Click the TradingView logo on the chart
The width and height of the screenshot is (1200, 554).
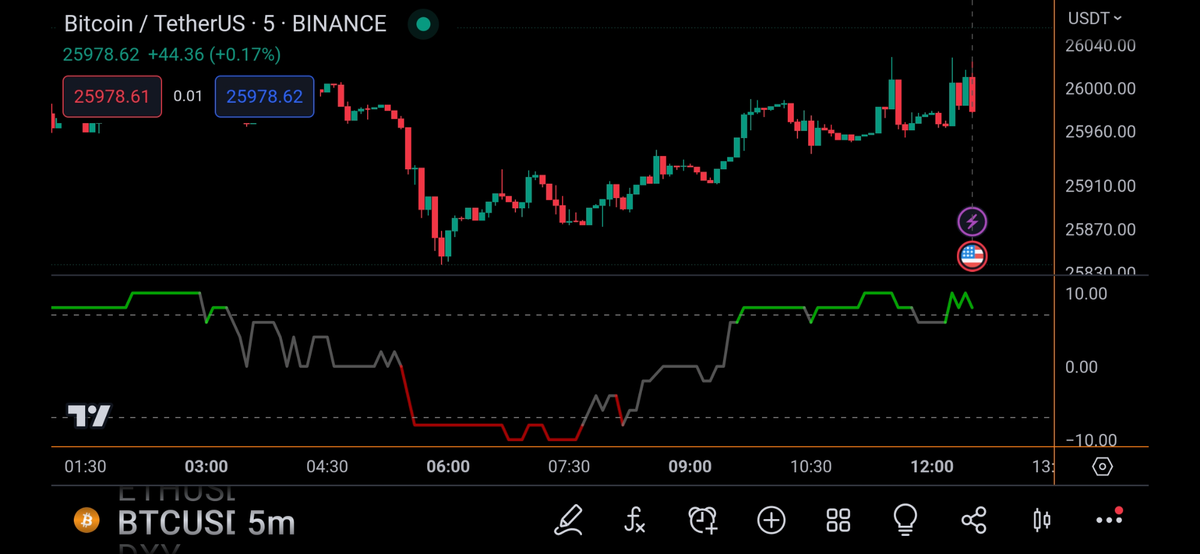tap(89, 417)
